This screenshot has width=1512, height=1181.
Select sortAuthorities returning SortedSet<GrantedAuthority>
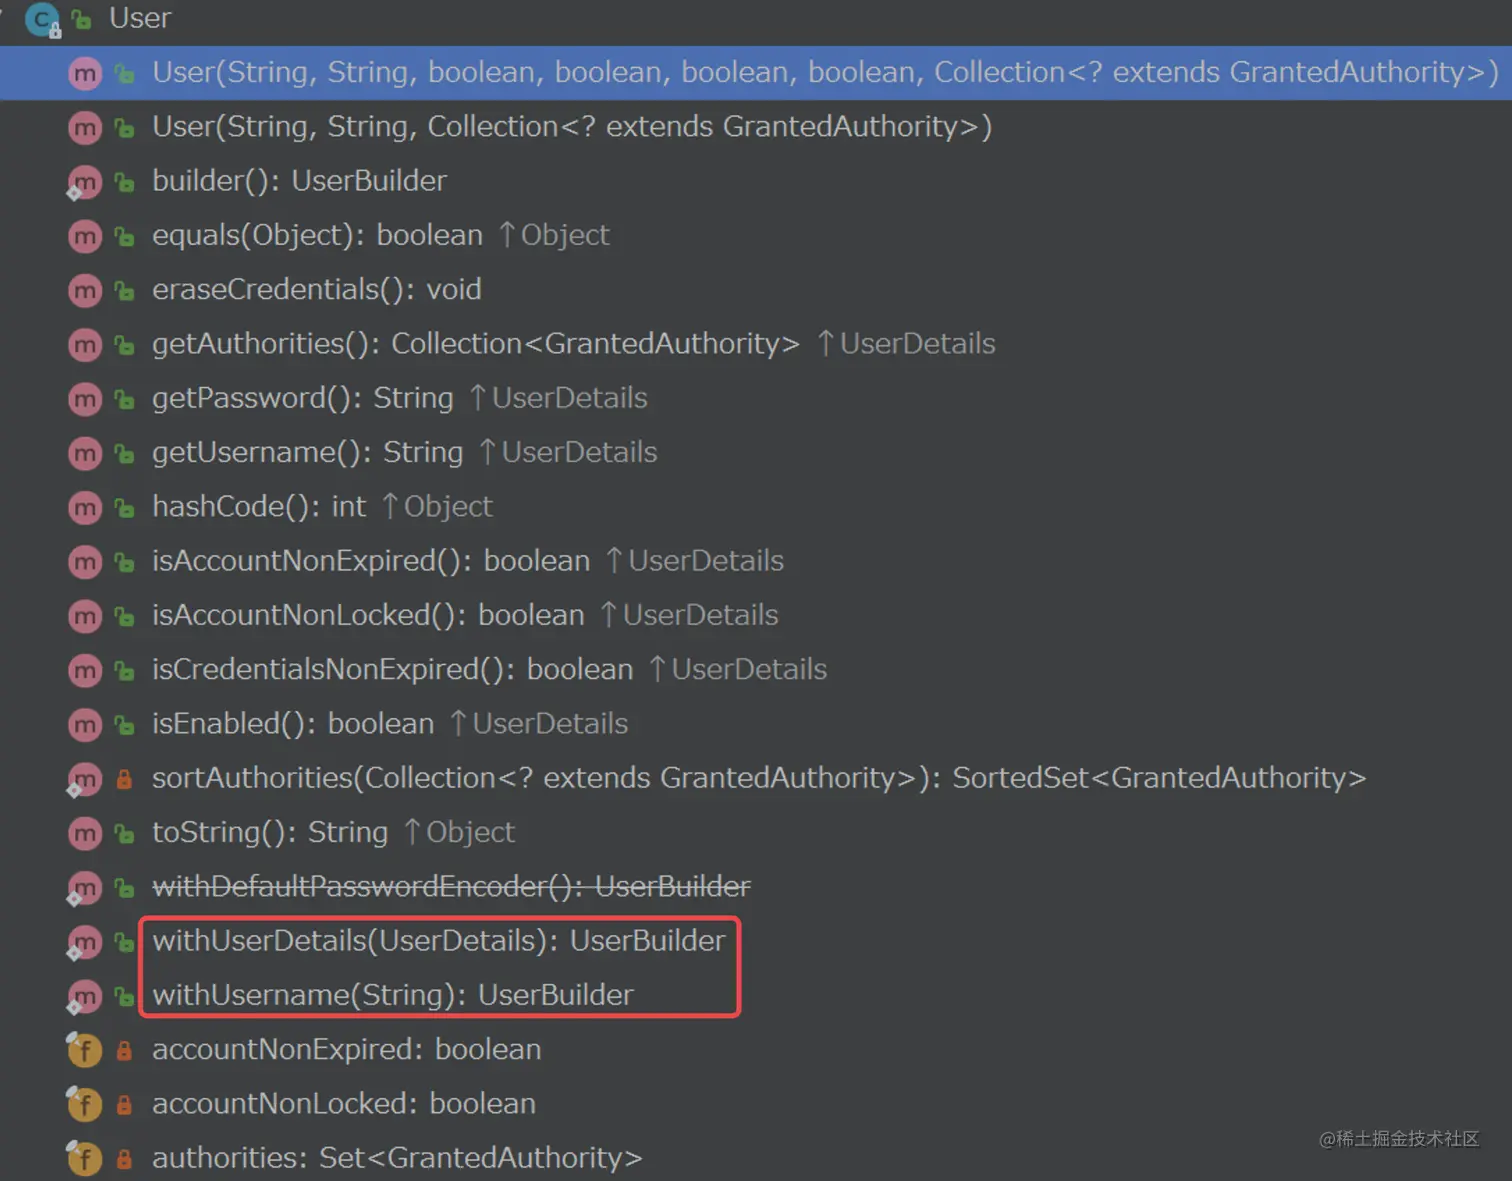(x=759, y=778)
